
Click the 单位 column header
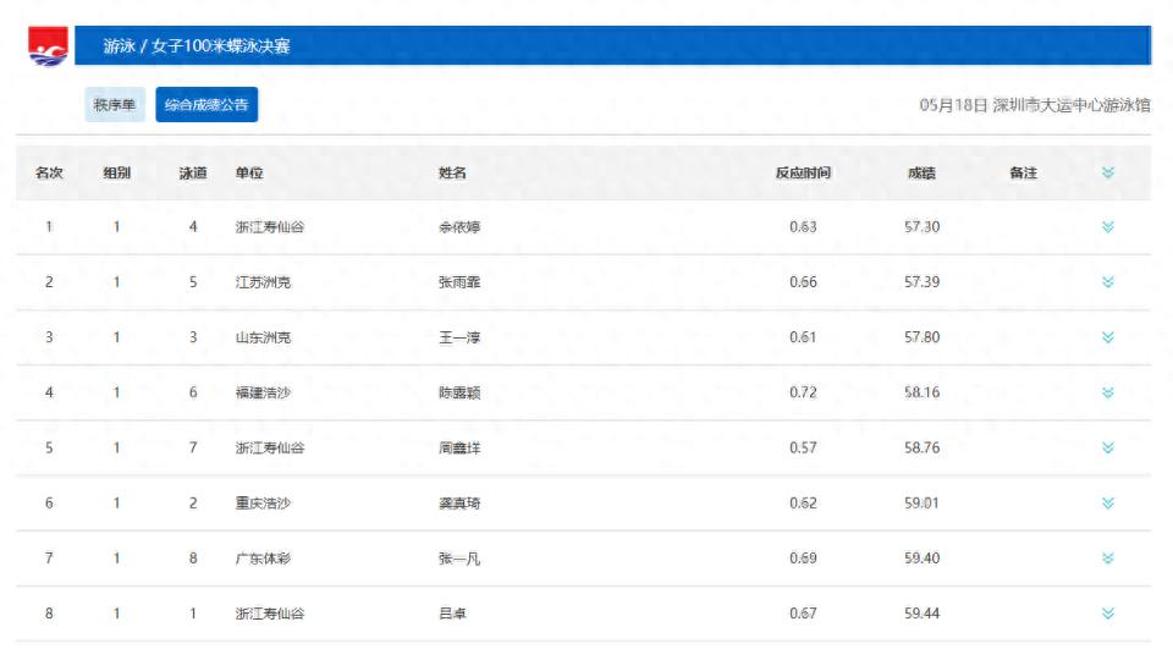click(x=249, y=173)
